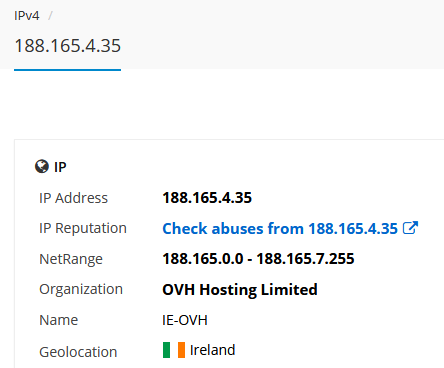The height and width of the screenshot is (368, 444).
Task: Select the OVH Hosting Limited organization text
Action: (240, 289)
